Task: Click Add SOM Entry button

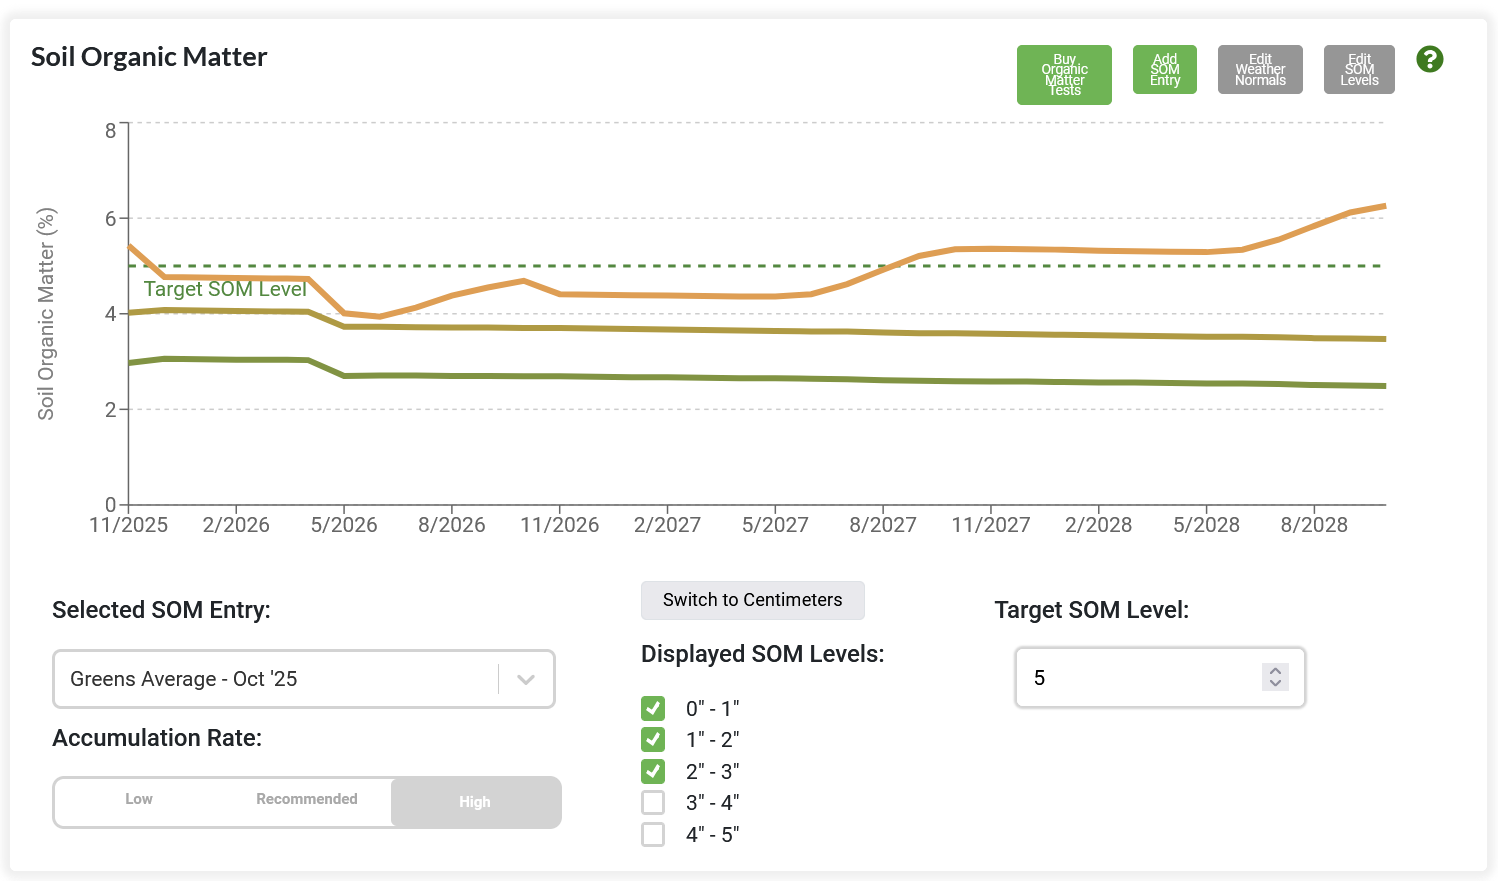Action: (x=1165, y=70)
